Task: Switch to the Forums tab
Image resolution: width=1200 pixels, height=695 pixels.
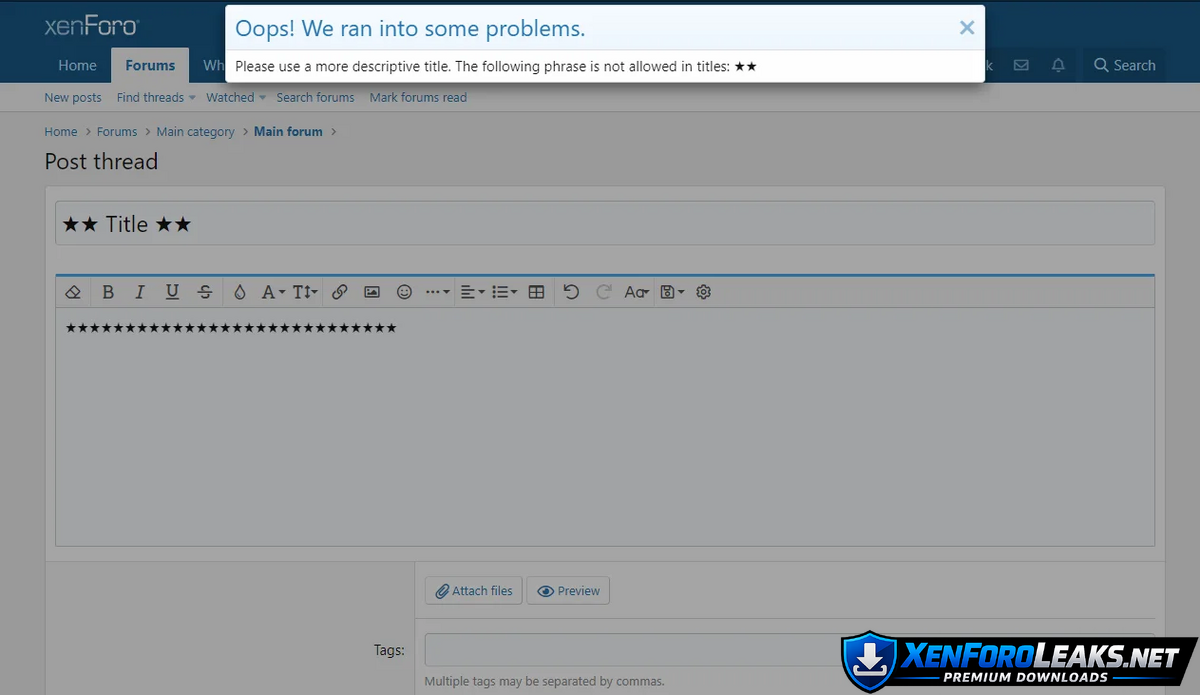Action: pyautogui.click(x=150, y=66)
